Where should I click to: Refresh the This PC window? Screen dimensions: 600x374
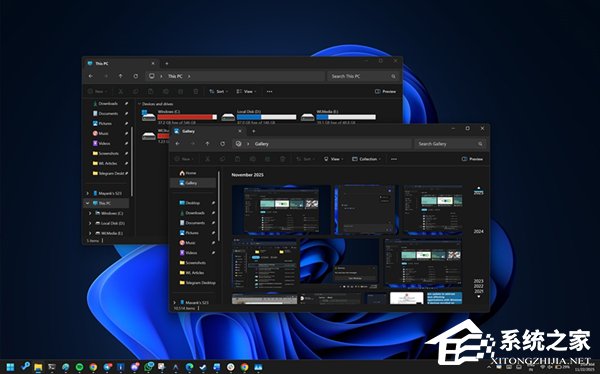tap(135, 76)
